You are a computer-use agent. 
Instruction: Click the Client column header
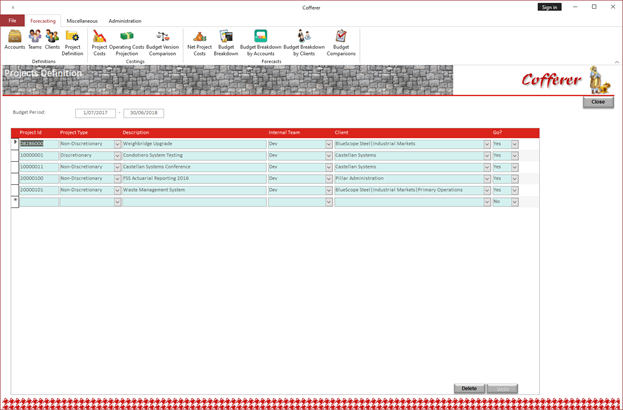pos(341,133)
